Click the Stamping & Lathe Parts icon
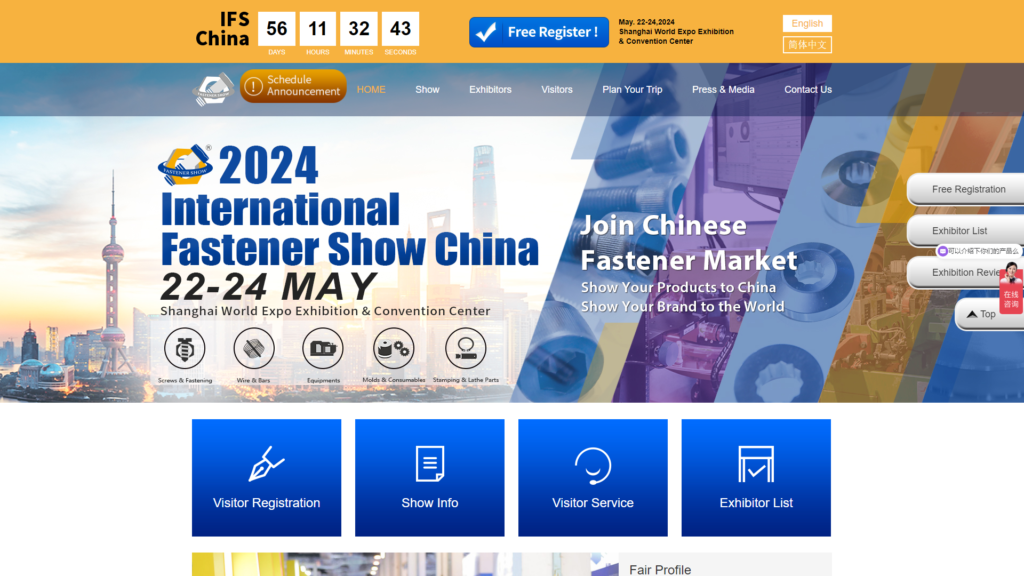 [466, 348]
